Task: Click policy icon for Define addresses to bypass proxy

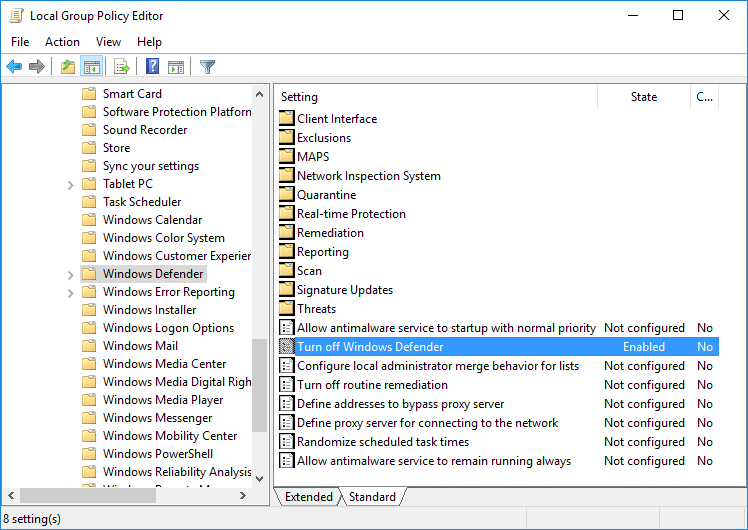Action: tap(287, 404)
